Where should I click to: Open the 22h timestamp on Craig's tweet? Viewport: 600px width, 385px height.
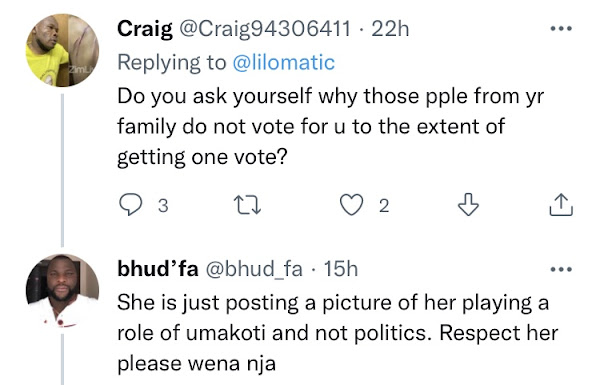390,29
